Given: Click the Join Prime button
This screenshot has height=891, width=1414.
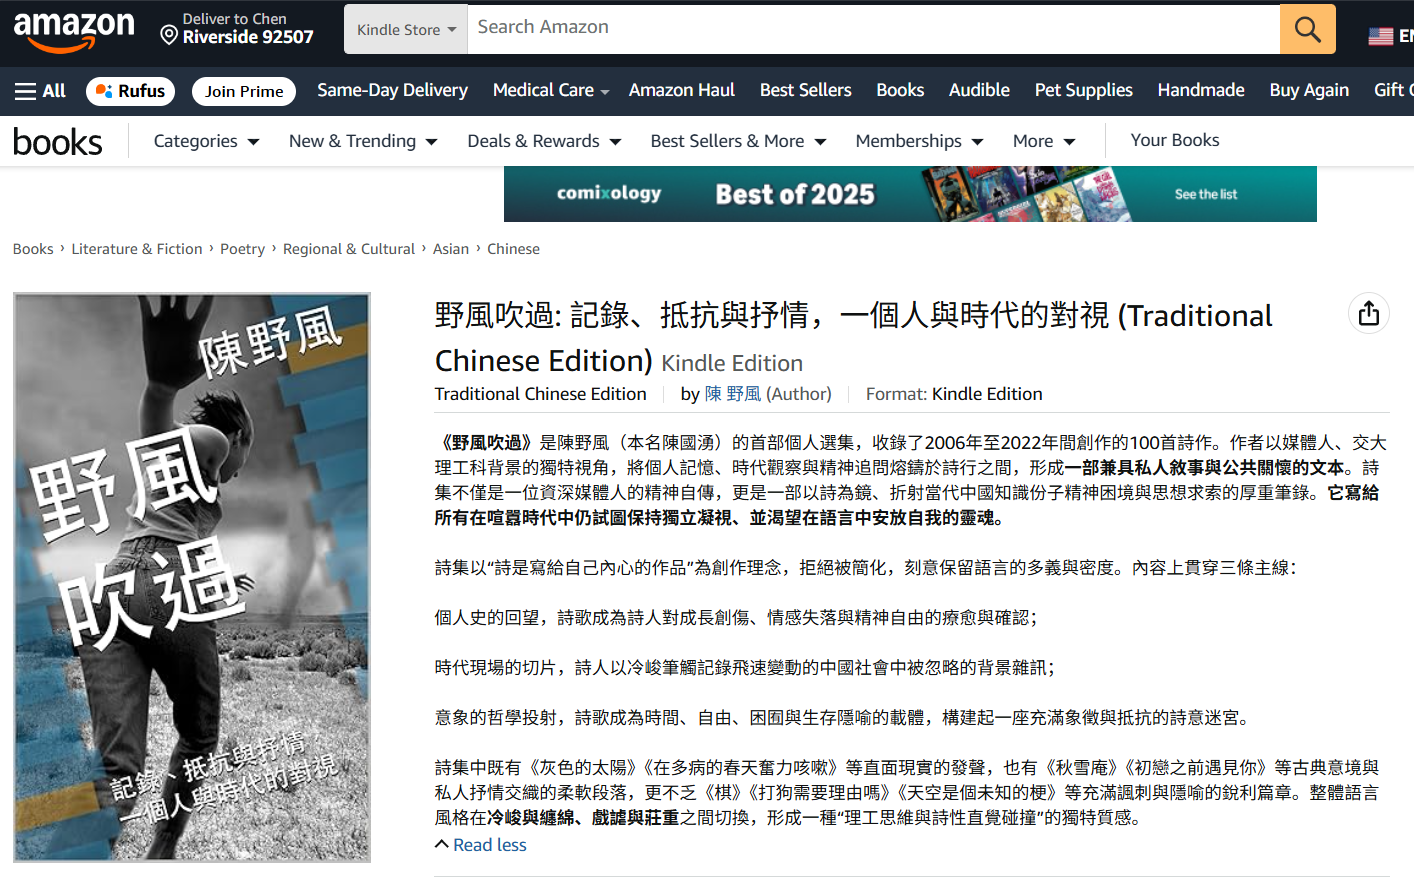Looking at the screenshot, I should pyautogui.click(x=244, y=91).
